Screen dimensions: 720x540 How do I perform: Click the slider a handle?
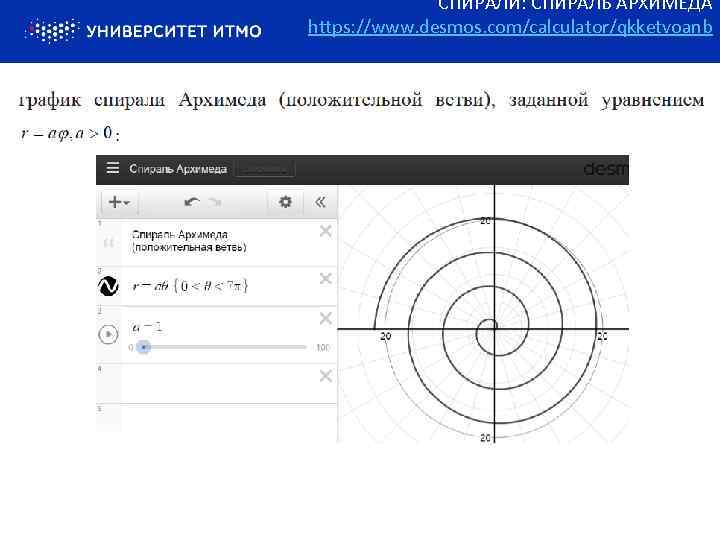coord(144,347)
